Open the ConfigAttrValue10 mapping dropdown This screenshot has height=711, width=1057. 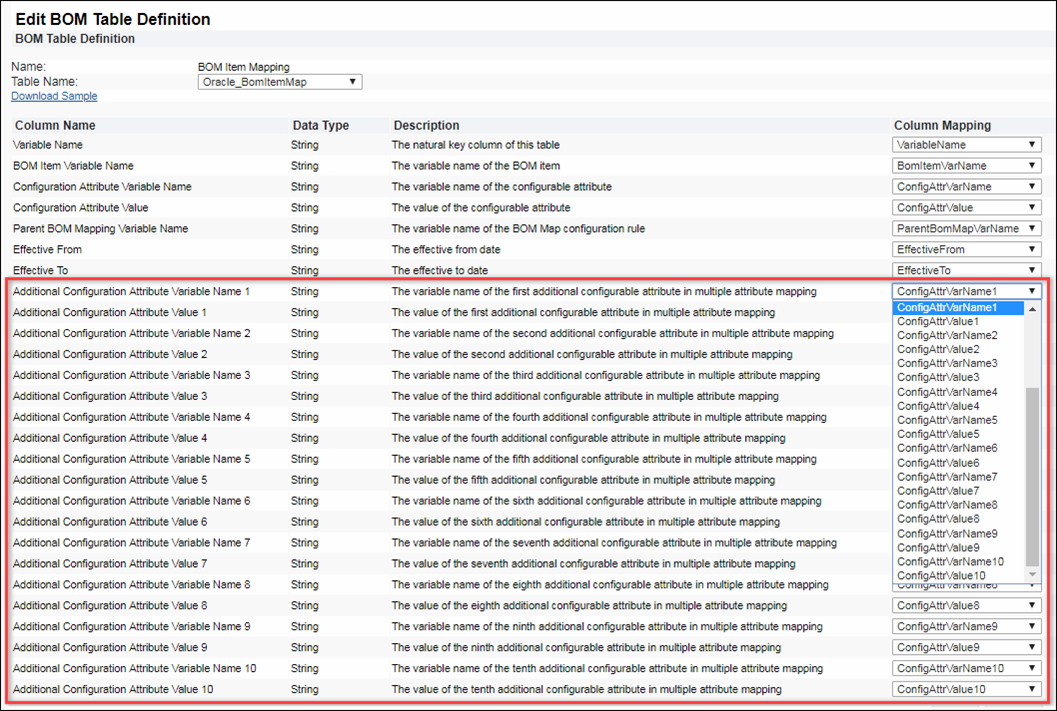point(965,688)
